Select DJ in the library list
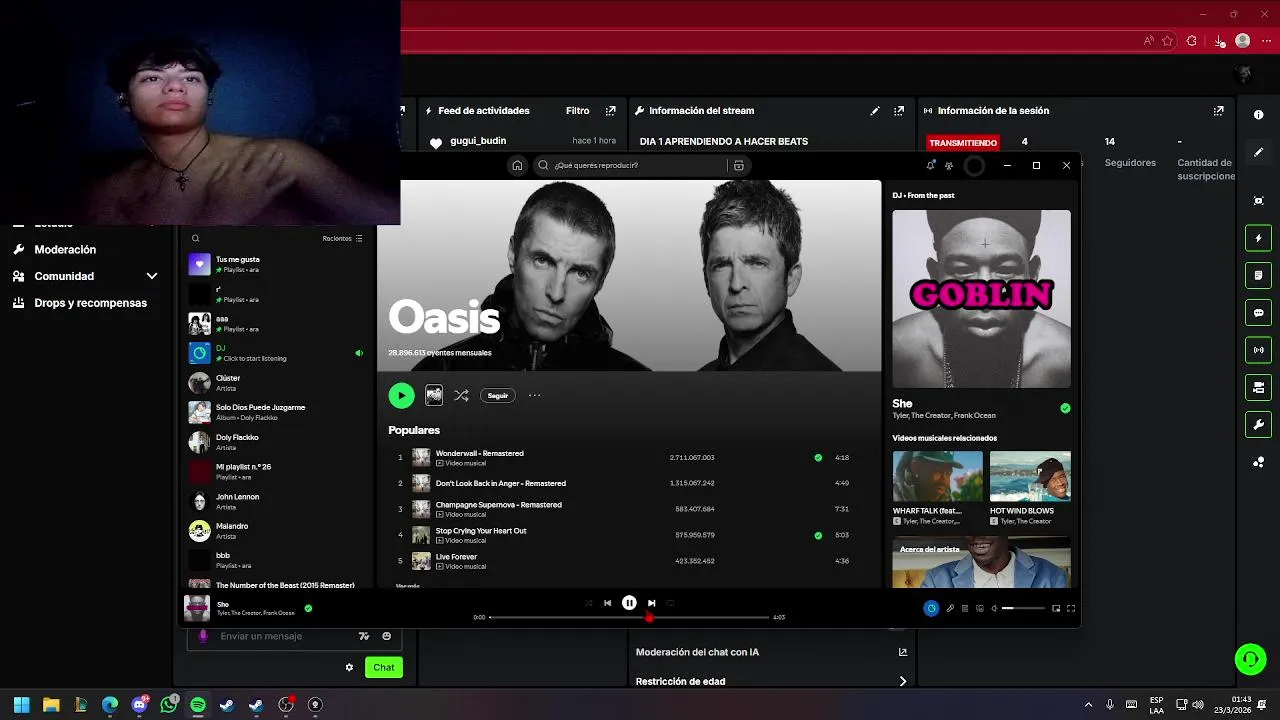 click(x=275, y=353)
